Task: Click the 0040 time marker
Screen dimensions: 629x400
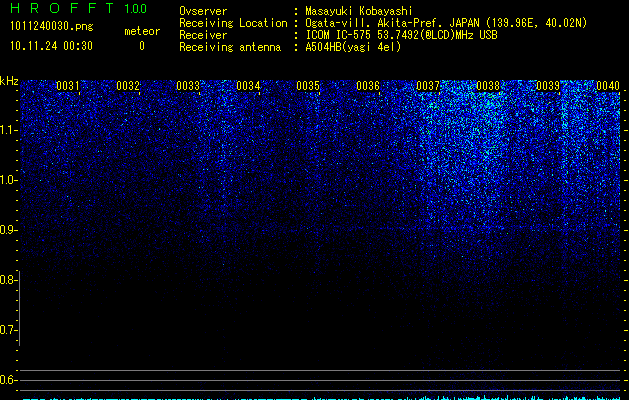Action: tap(608, 86)
